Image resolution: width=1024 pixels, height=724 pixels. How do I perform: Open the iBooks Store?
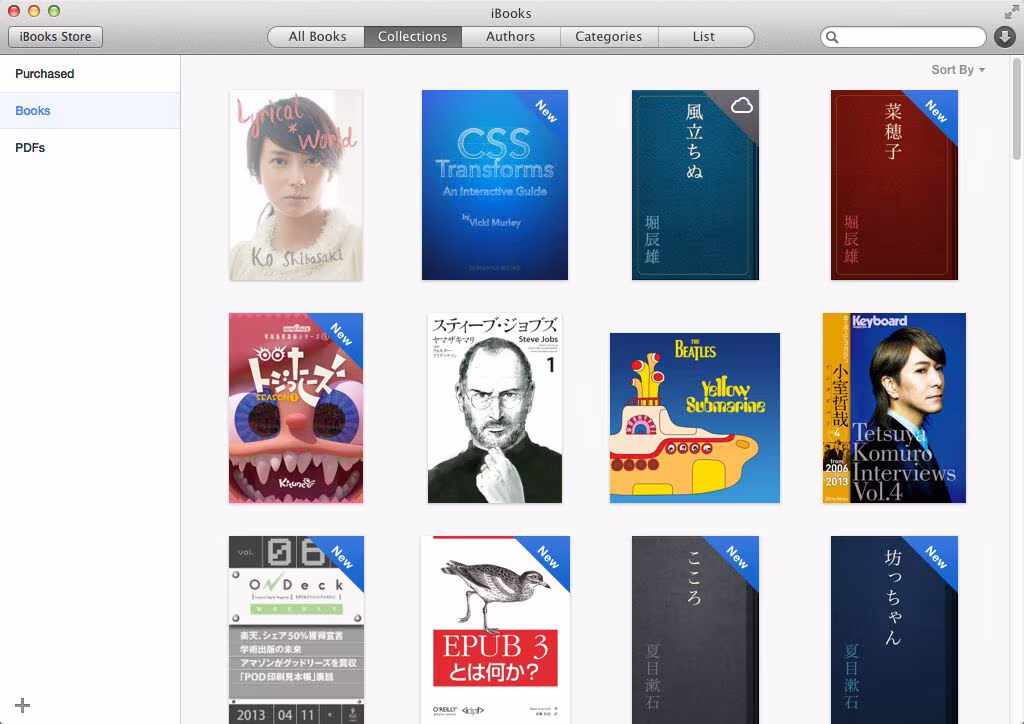pos(56,37)
